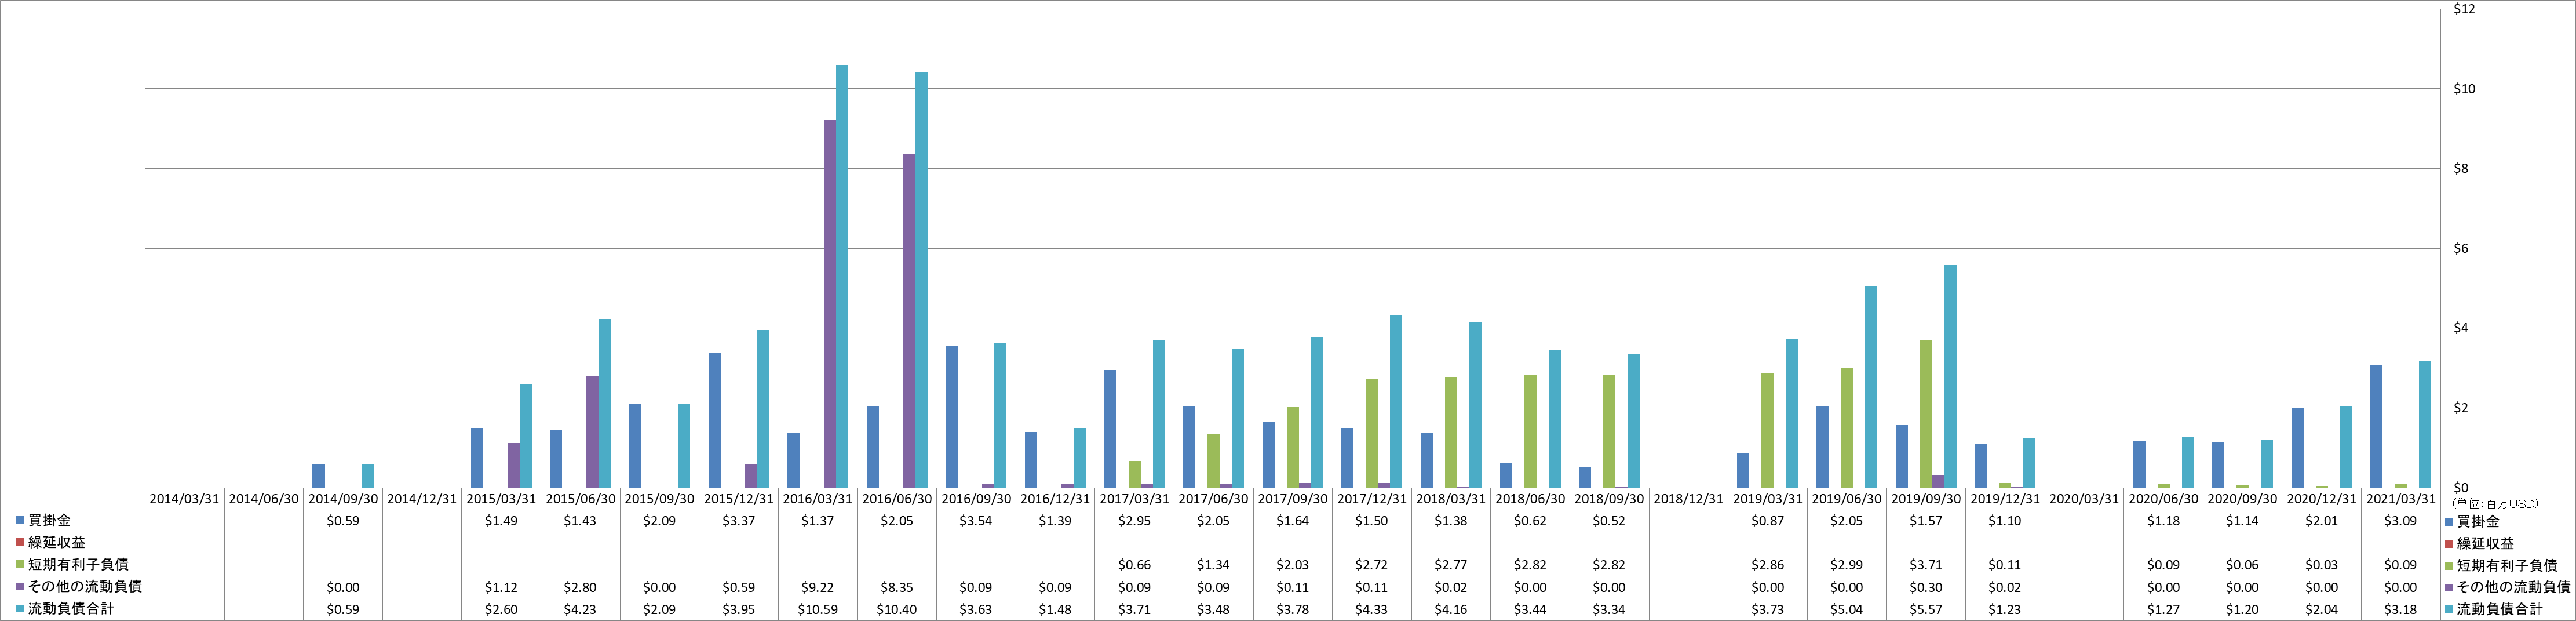Click the 2016/06/30 date column header
Image resolution: width=2576 pixels, height=621 pixels.
click(x=897, y=499)
